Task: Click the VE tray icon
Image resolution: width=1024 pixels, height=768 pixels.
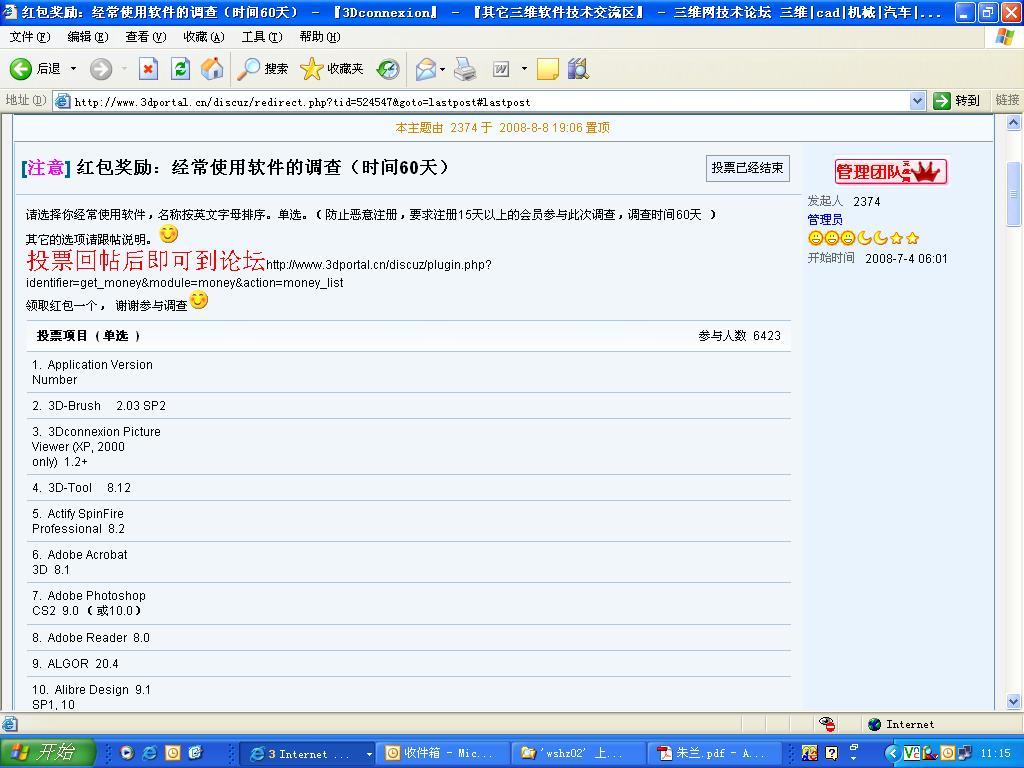Action: click(x=912, y=753)
